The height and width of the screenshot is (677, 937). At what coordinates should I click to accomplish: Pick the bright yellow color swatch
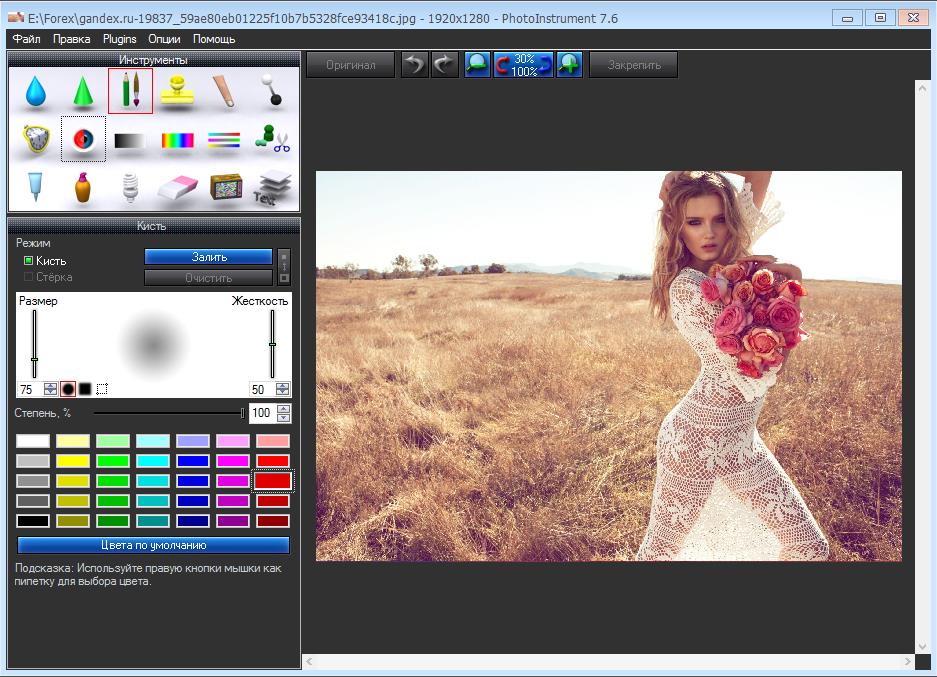click(73, 461)
